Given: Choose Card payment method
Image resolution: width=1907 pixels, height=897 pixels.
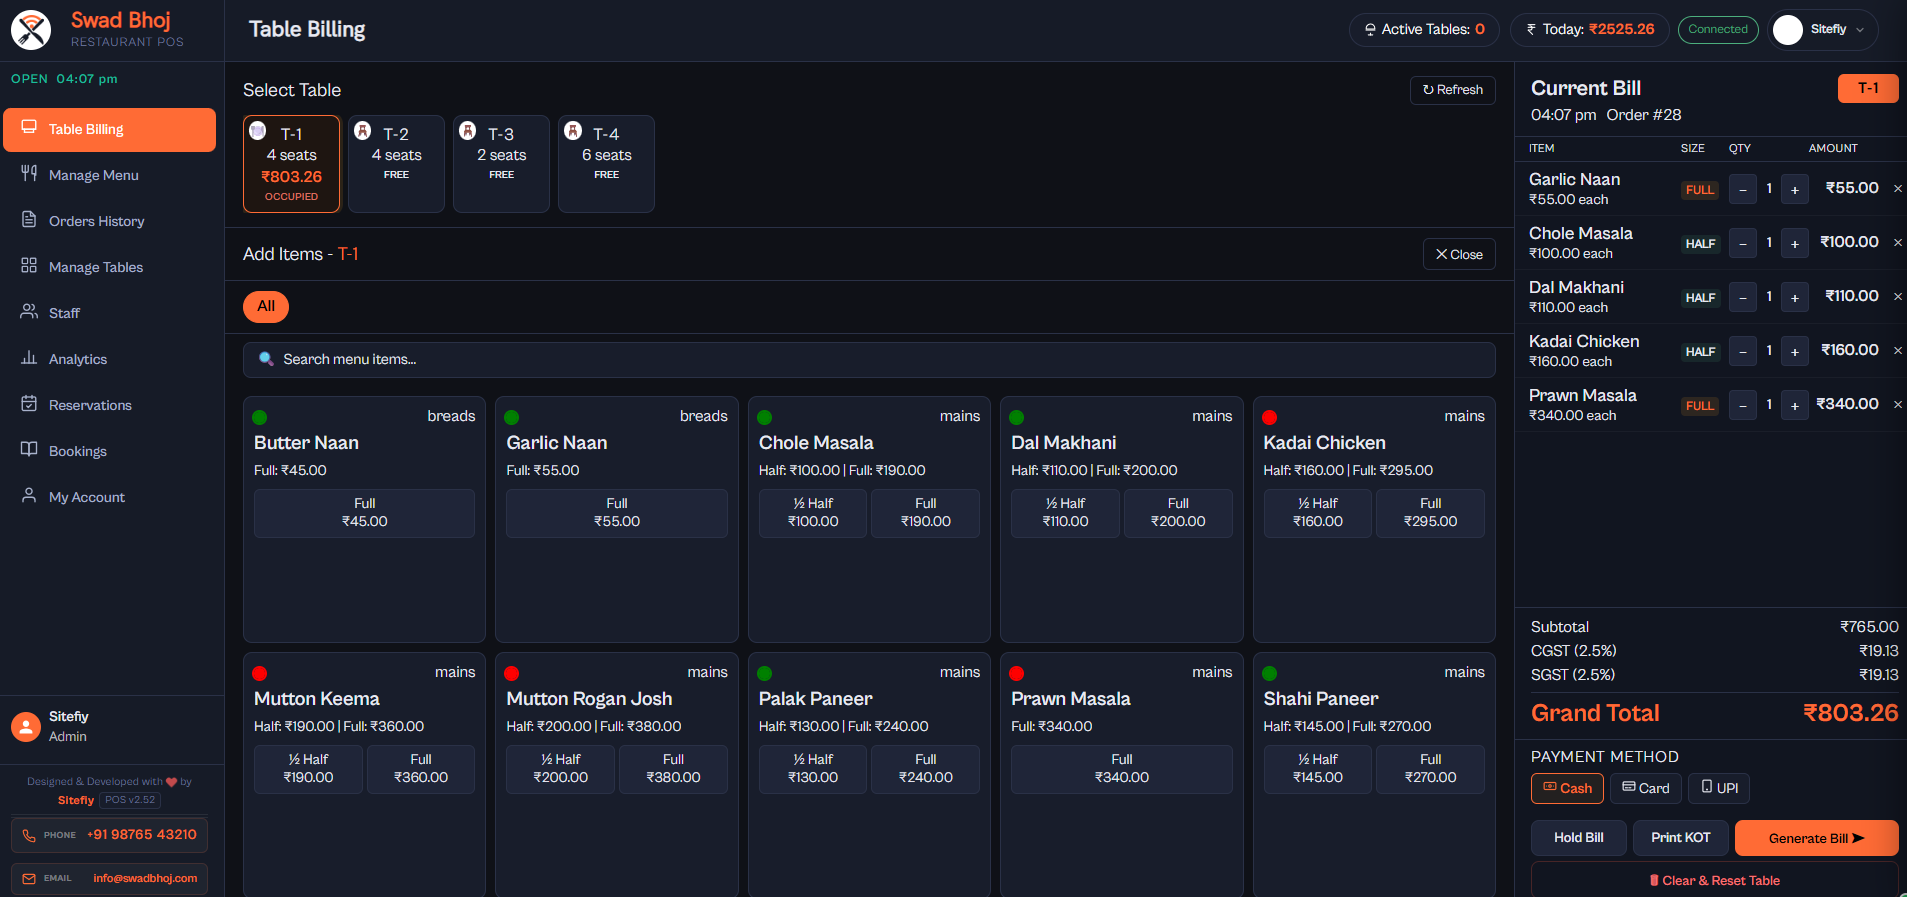Looking at the screenshot, I should (x=1645, y=788).
